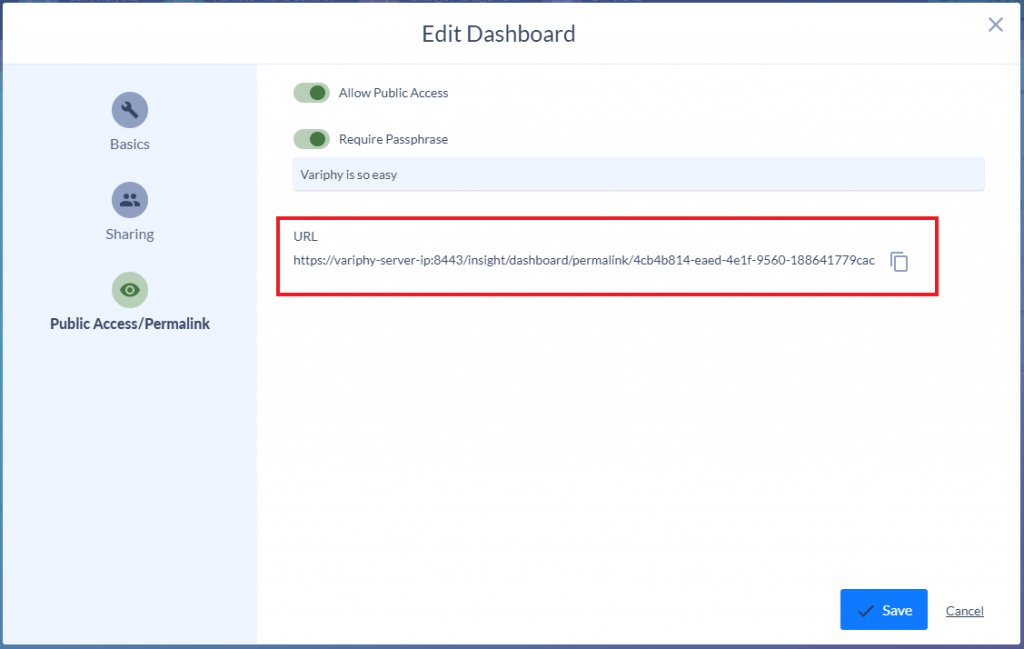
Task: Open the Sharing people icon
Action: [129, 200]
